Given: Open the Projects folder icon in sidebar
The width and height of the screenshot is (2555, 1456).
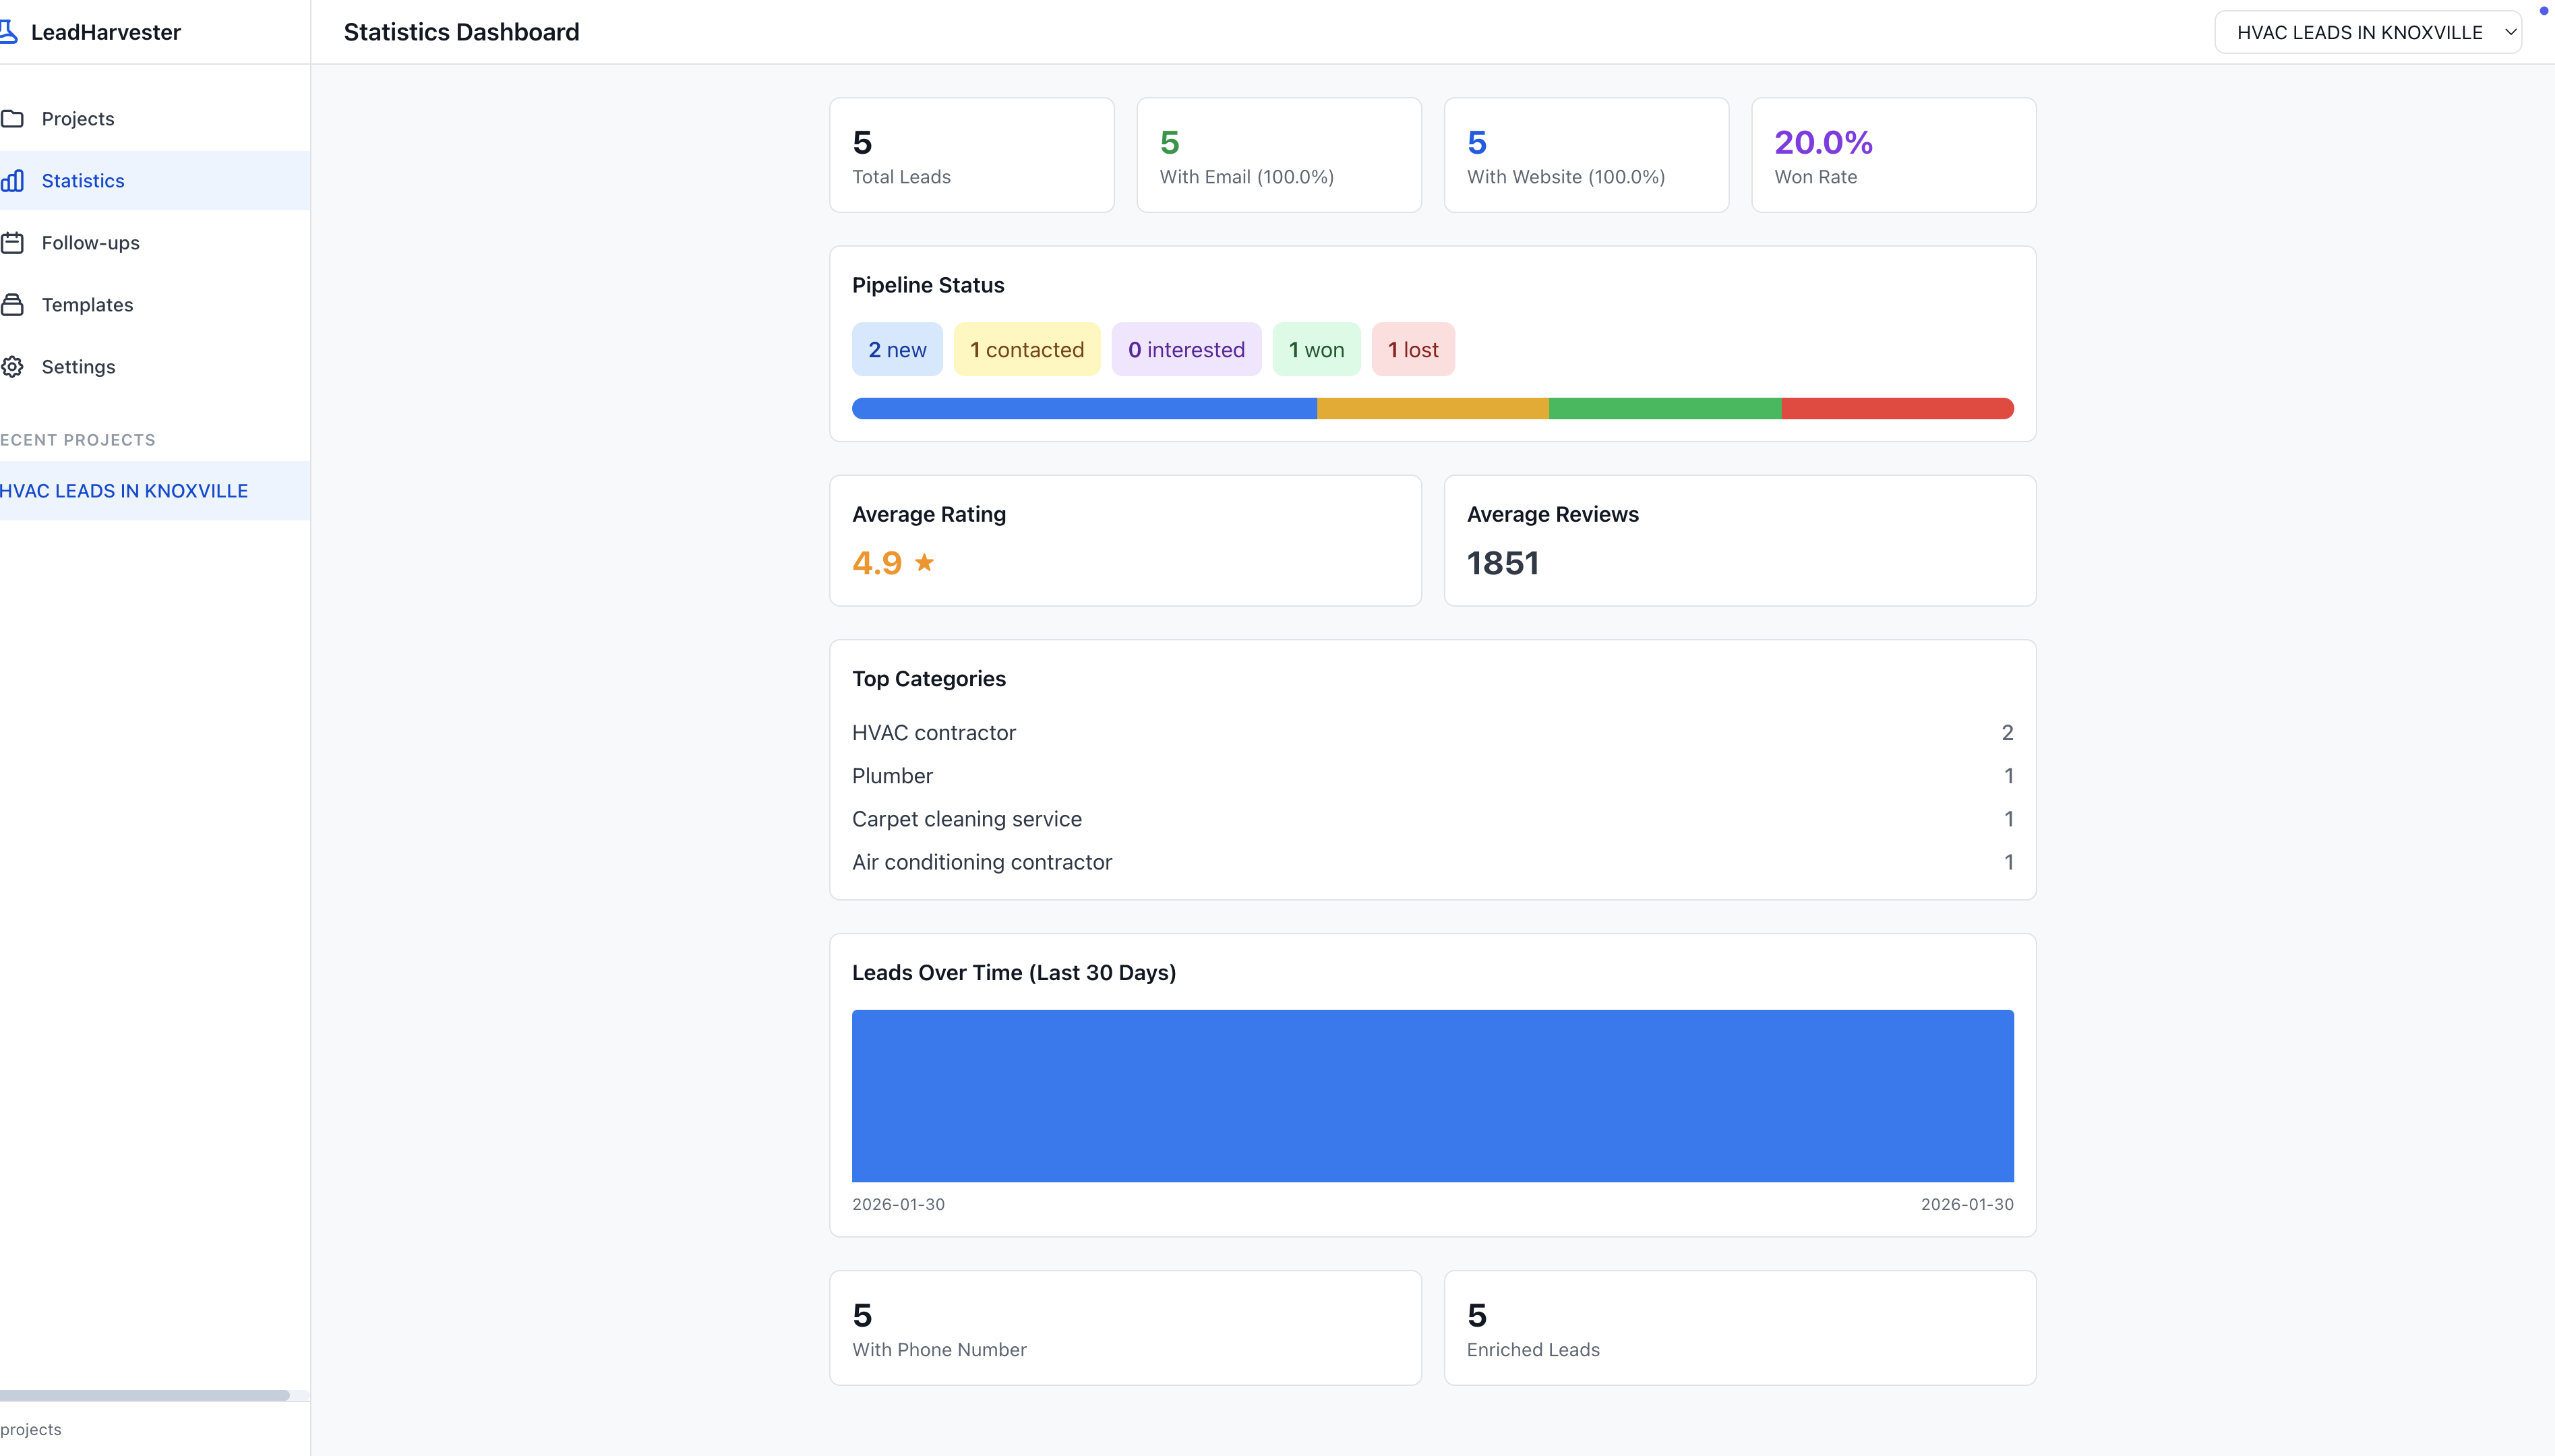Looking at the screenshot, I should click(x=13, y=118).
